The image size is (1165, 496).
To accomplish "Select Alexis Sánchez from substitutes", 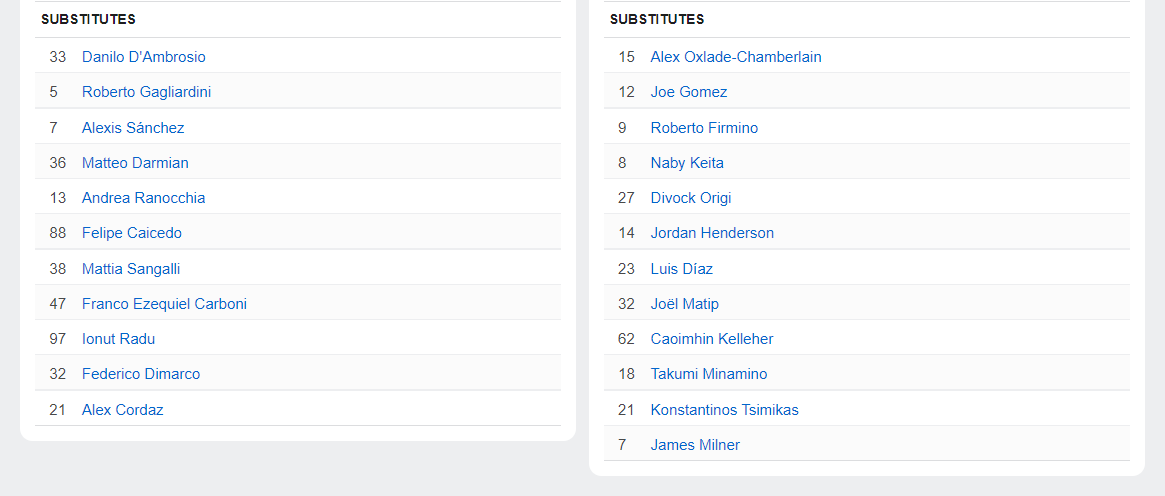I will tap(133, 128).
